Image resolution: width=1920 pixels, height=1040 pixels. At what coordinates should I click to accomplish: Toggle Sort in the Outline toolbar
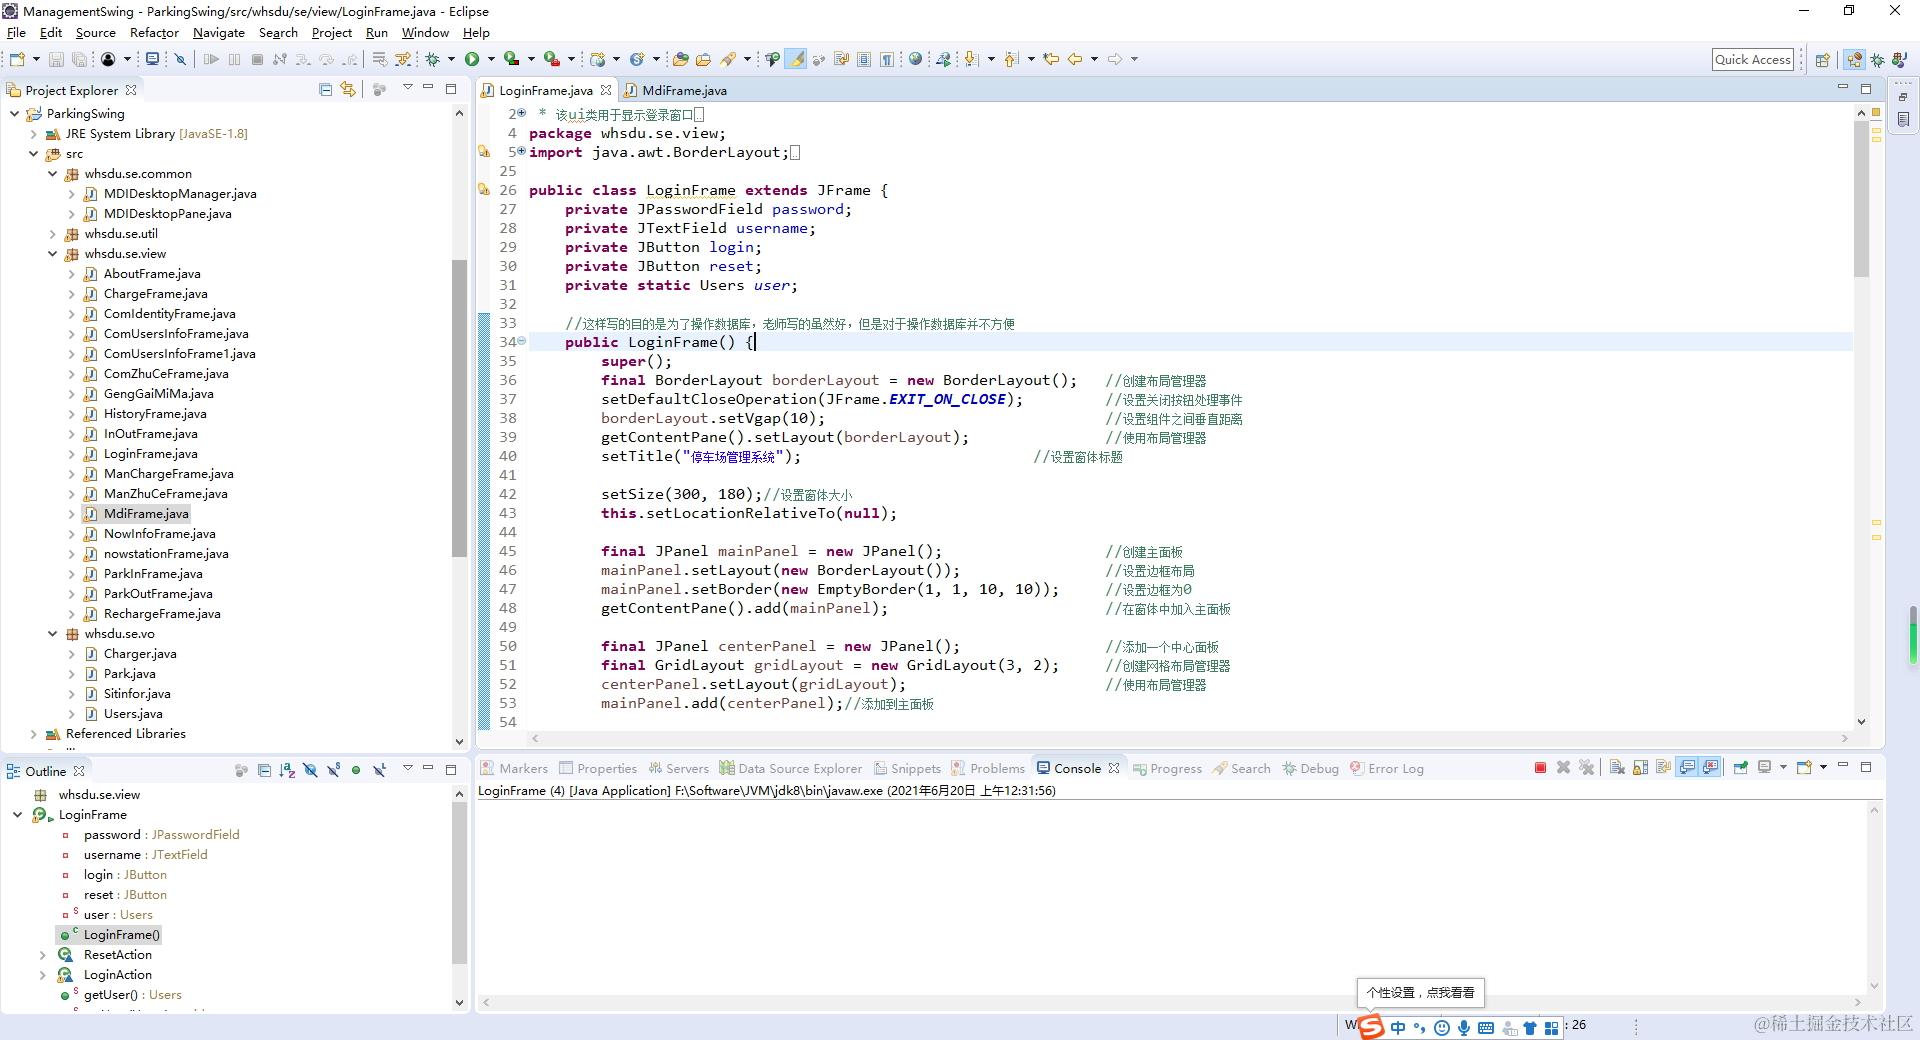[287, 770]
